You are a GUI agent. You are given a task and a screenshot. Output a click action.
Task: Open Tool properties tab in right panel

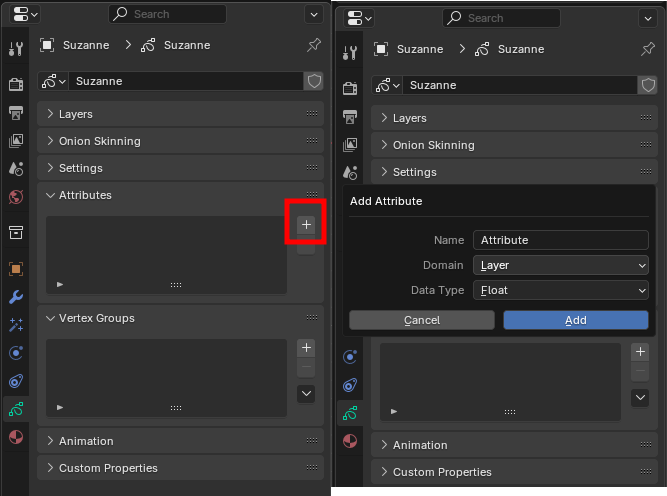350,53
